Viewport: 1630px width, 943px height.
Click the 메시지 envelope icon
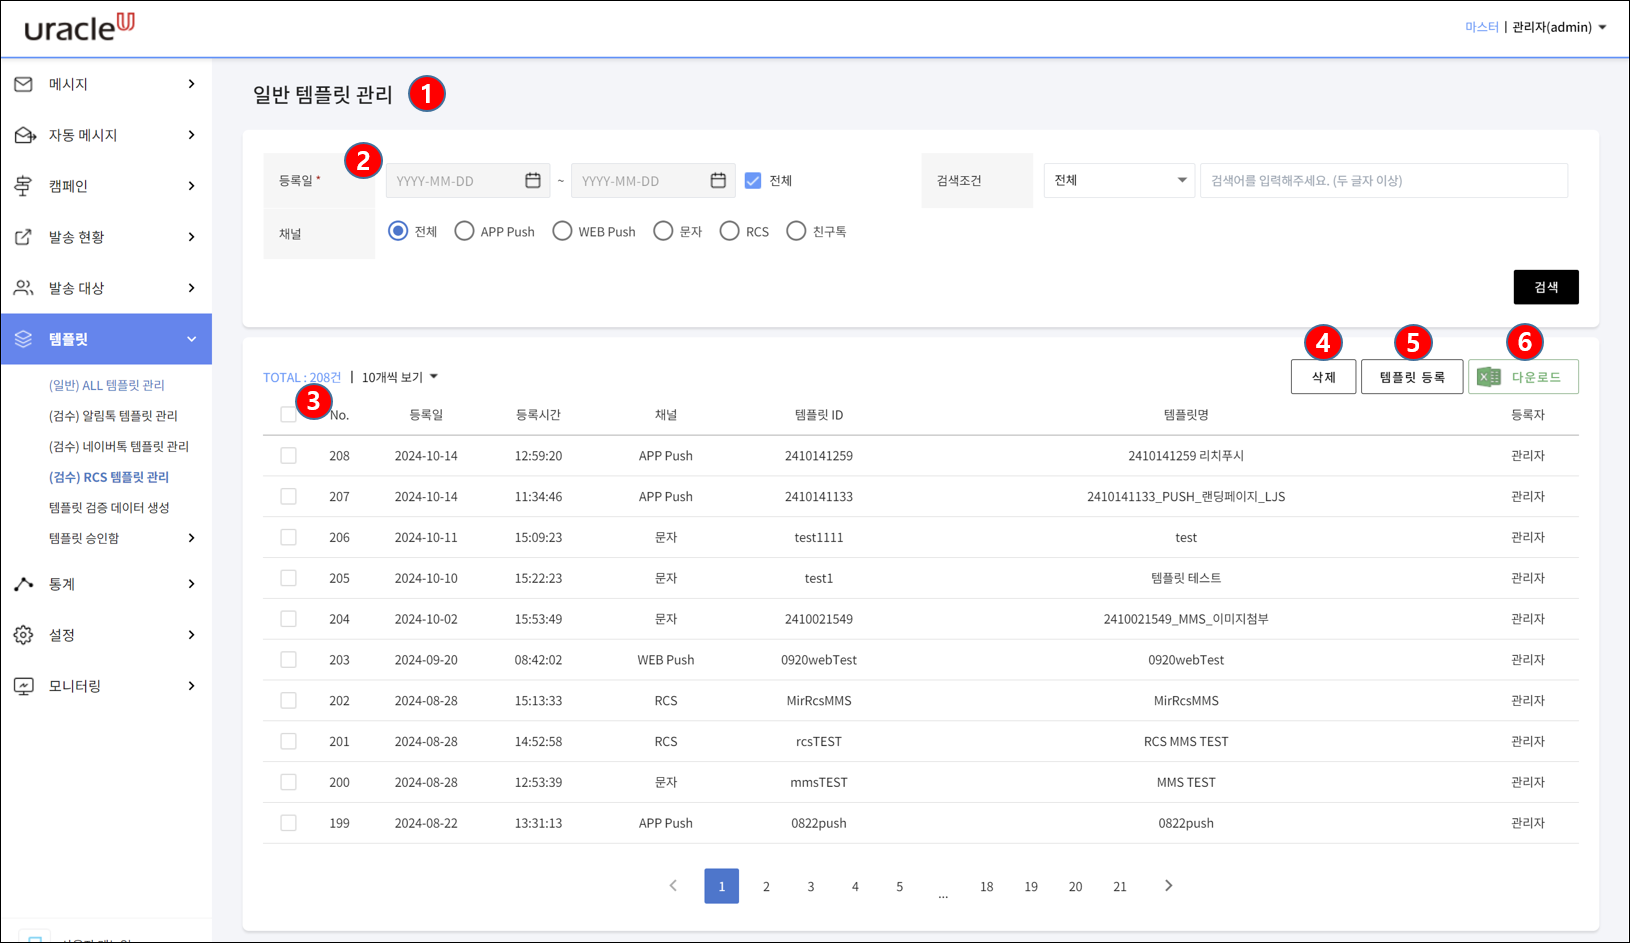(x=23, y=84)
